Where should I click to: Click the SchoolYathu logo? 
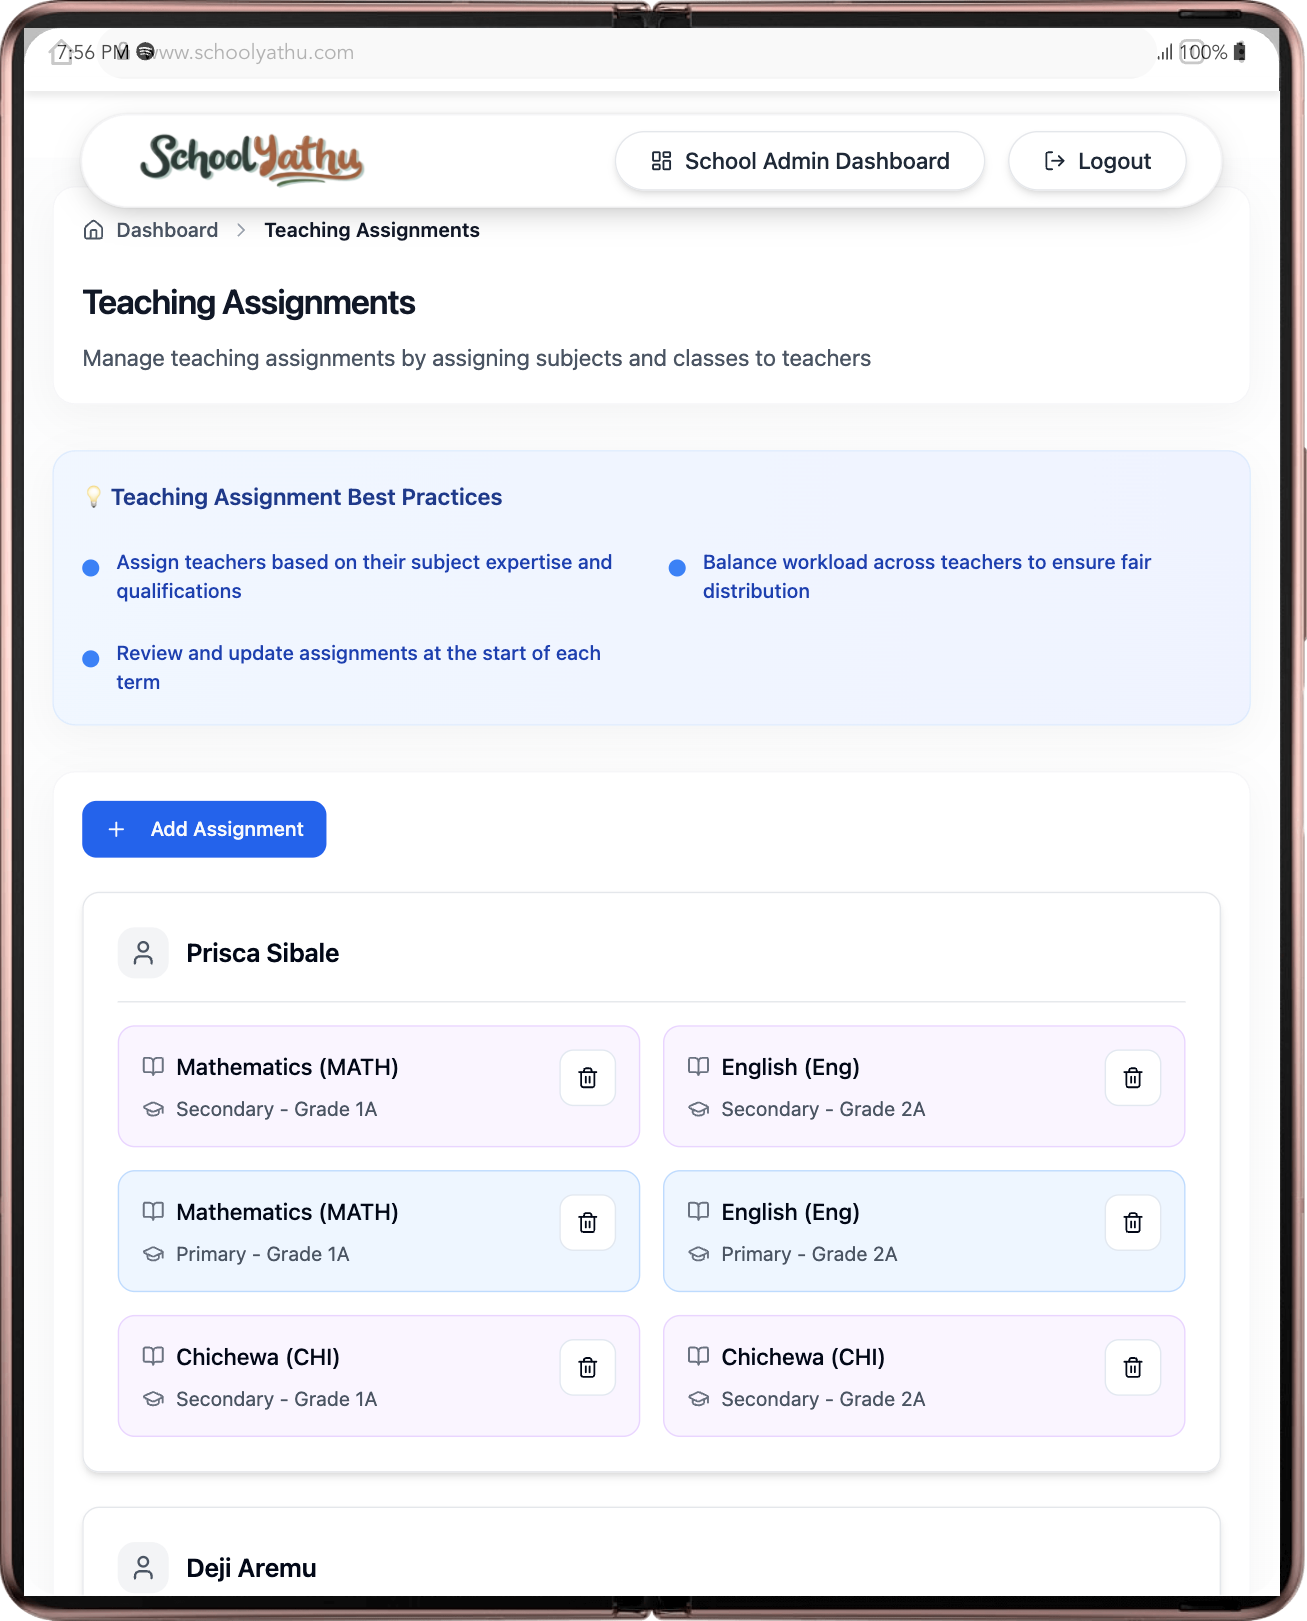click(252, 160)
